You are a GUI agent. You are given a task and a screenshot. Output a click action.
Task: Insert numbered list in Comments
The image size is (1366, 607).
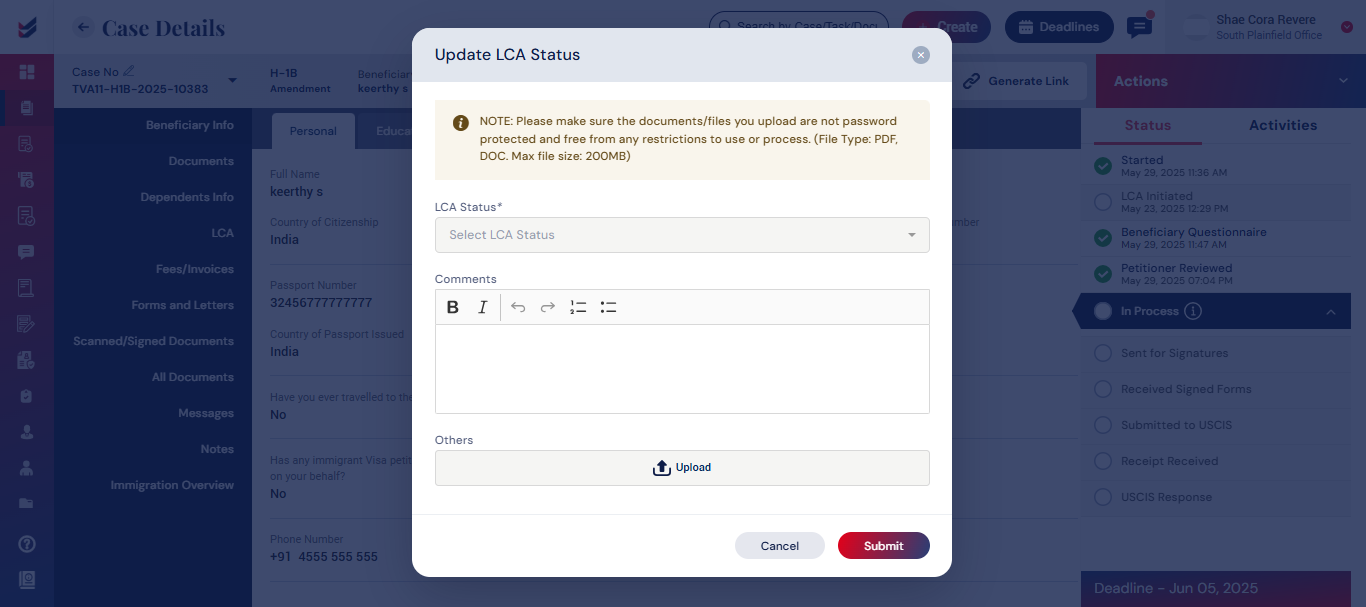578,307
